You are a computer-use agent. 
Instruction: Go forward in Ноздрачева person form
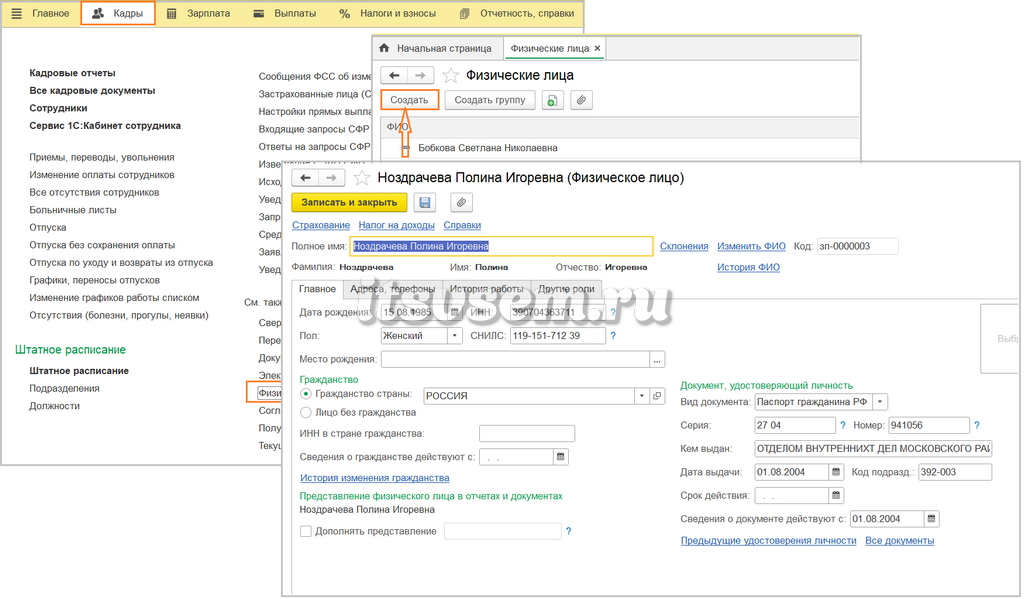[x=332, y=178]
